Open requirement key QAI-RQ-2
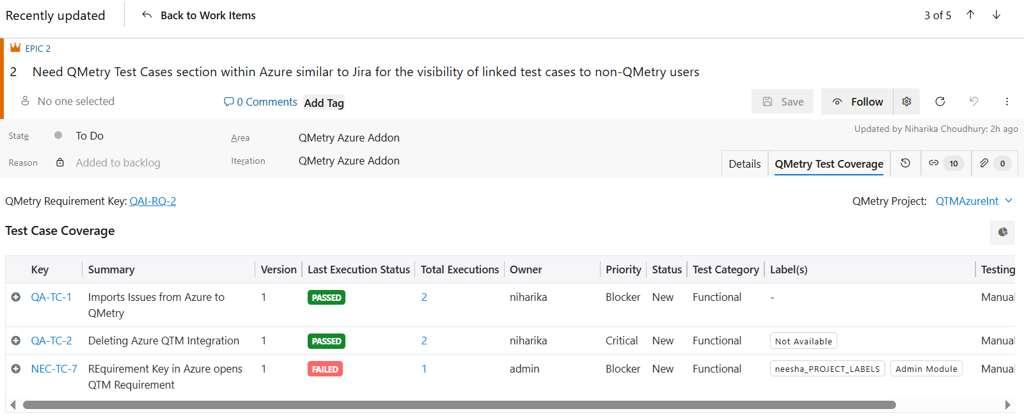Viewport: 1024px width, 418px height. point(153,201)
